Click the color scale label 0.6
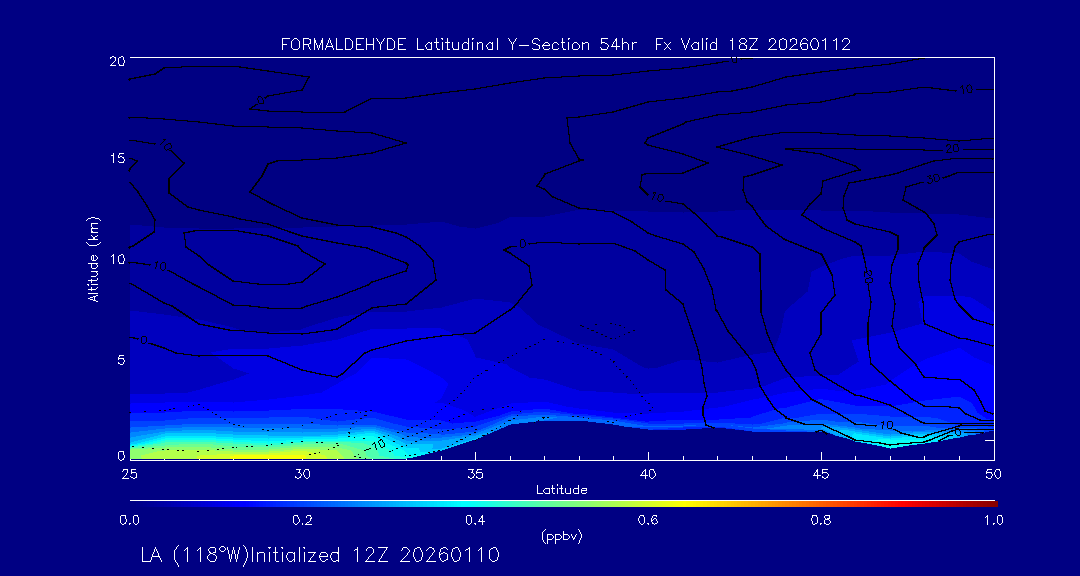The image size is (1080, 576). (648, 521)
